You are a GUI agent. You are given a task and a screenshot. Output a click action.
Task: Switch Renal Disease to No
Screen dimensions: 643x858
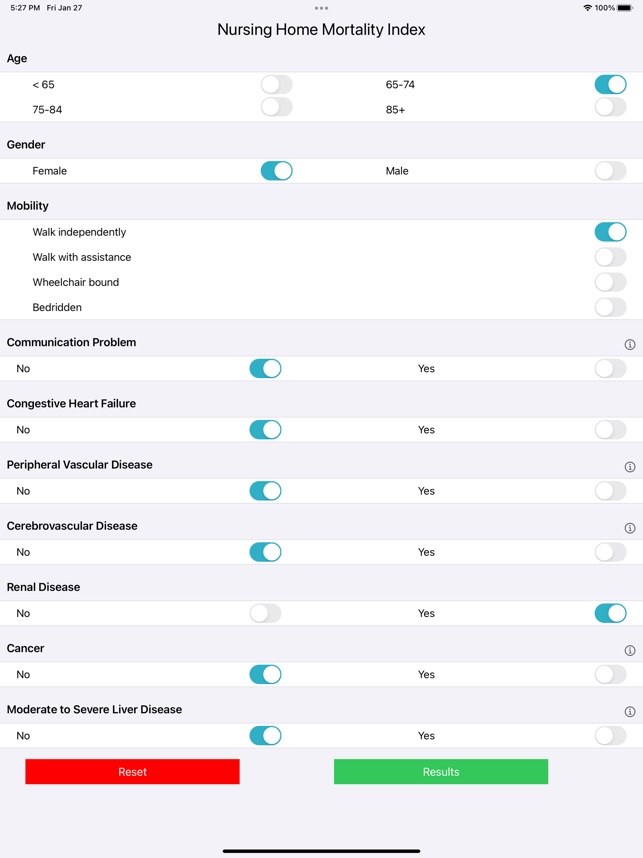pyautogui.click(x=266, y=613)
